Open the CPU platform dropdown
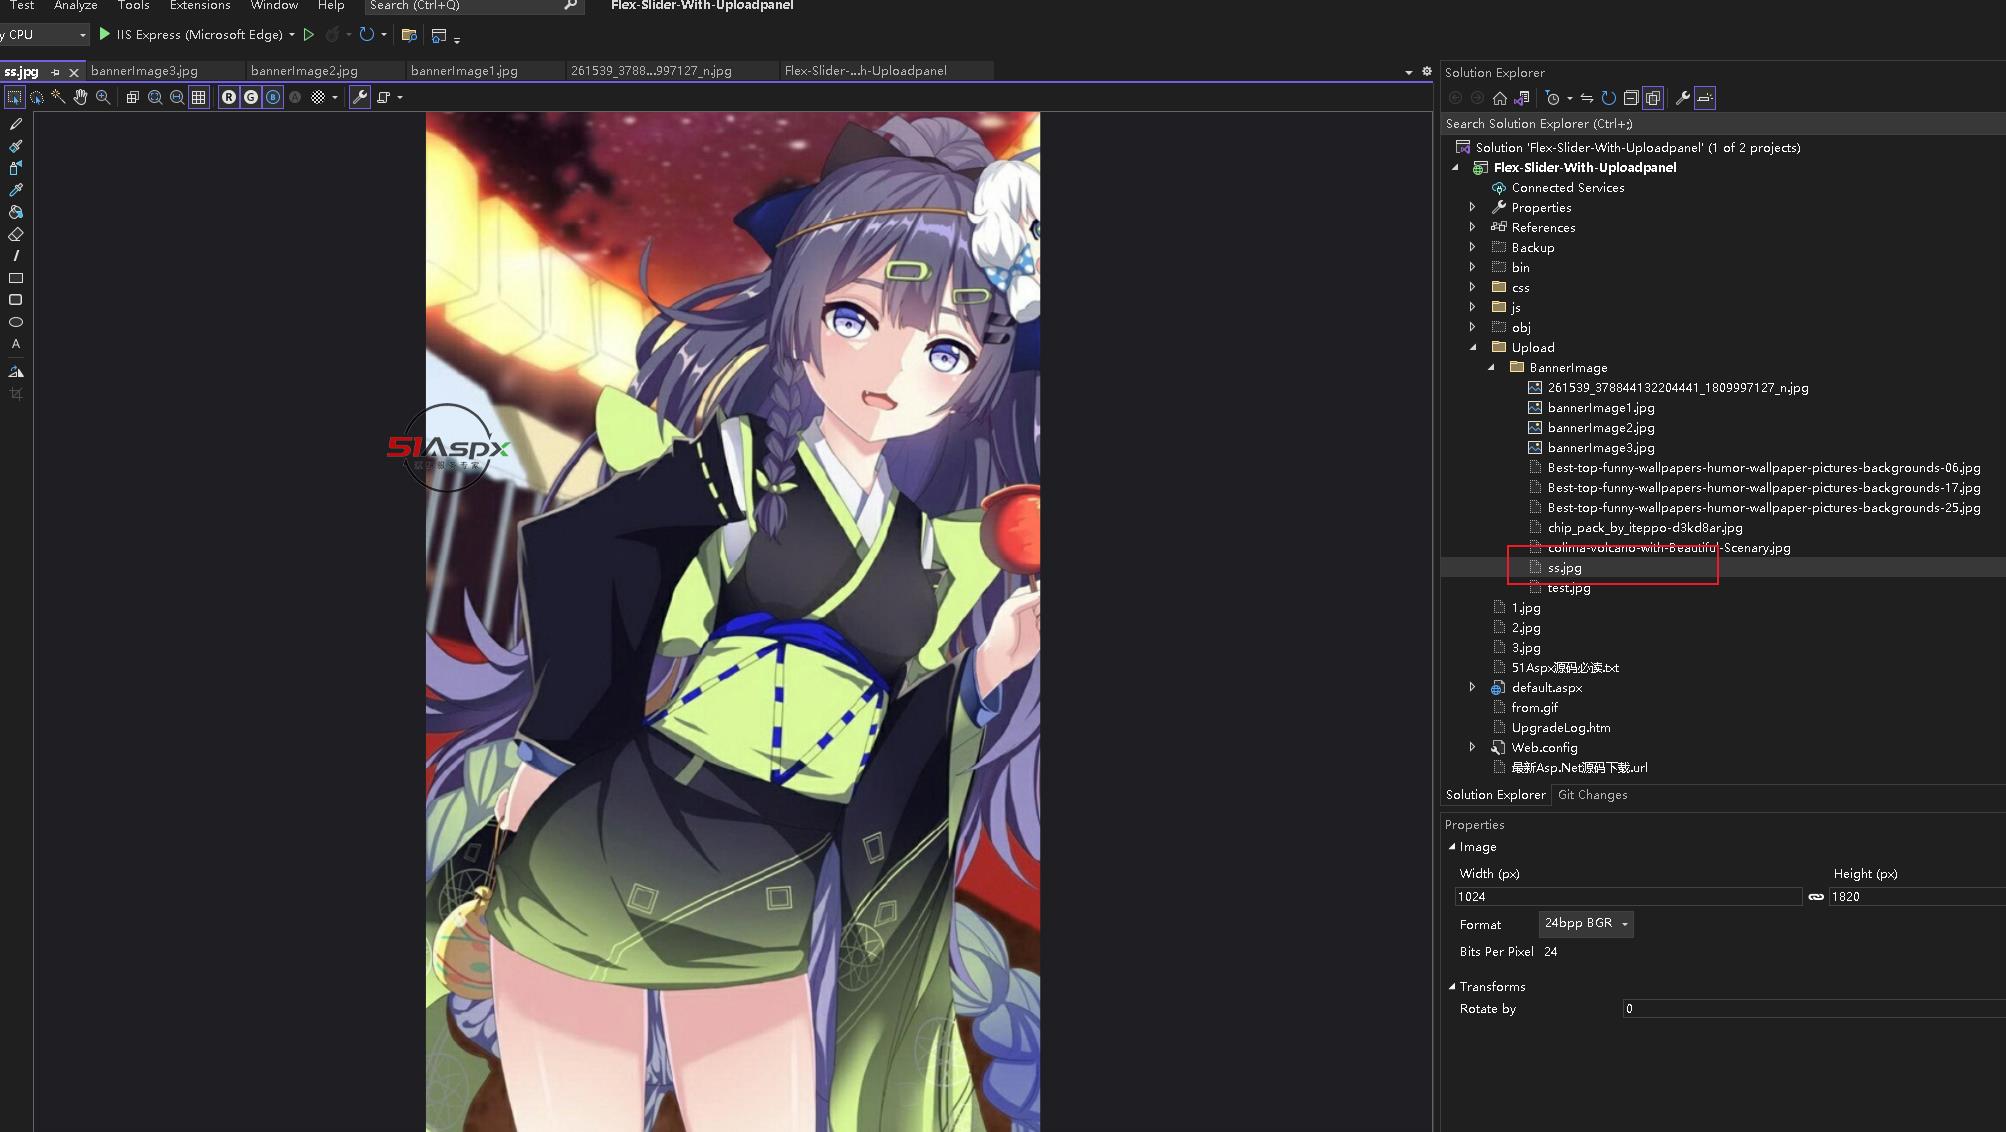The image size is (2006, 1132). click(83, 34)
